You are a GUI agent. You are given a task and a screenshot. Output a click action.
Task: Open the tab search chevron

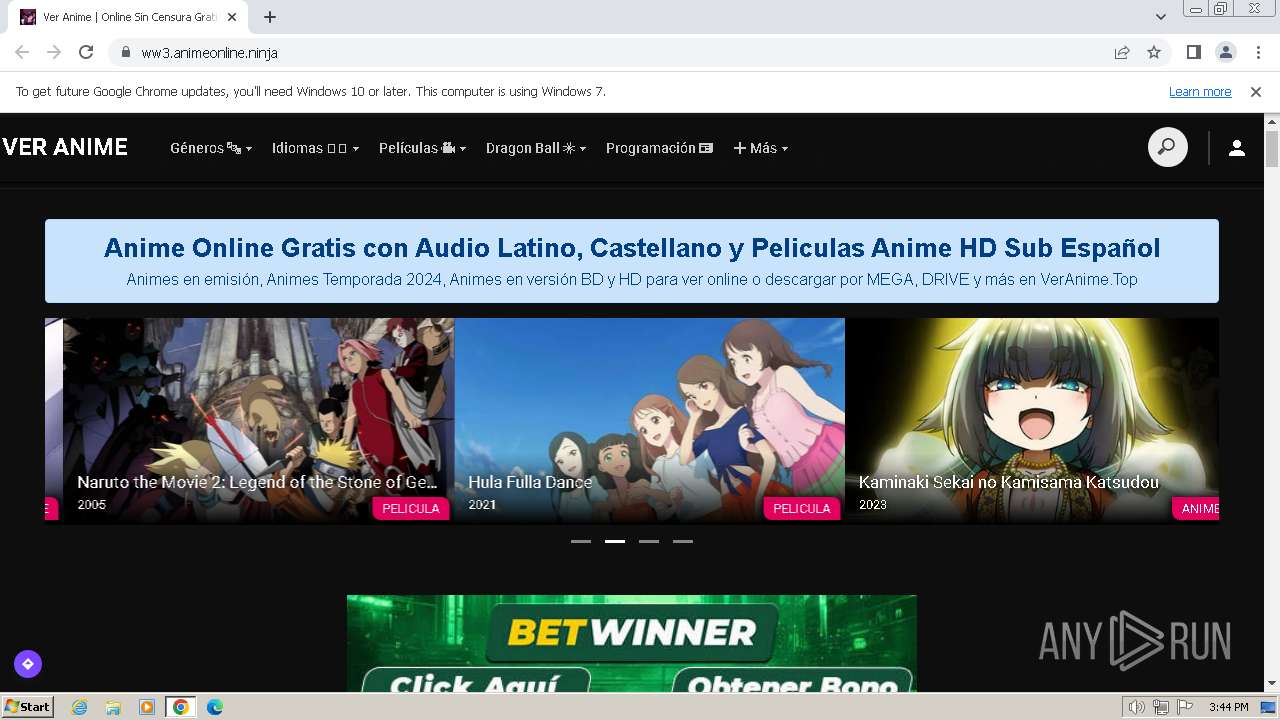click(1160, 17)
